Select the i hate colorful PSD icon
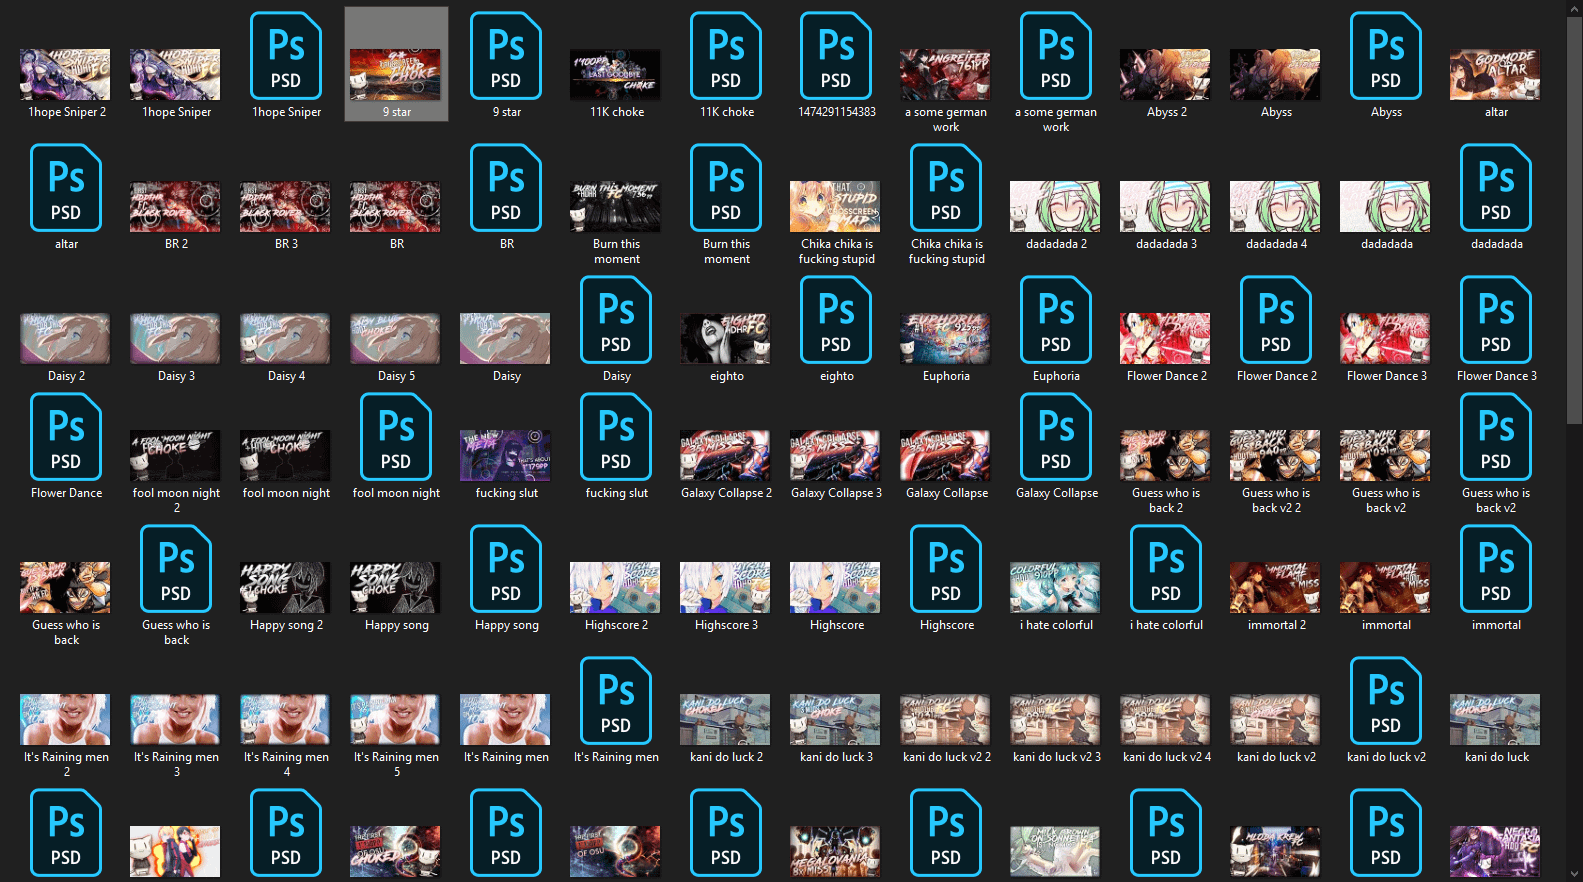 [x=1166, y=569]
